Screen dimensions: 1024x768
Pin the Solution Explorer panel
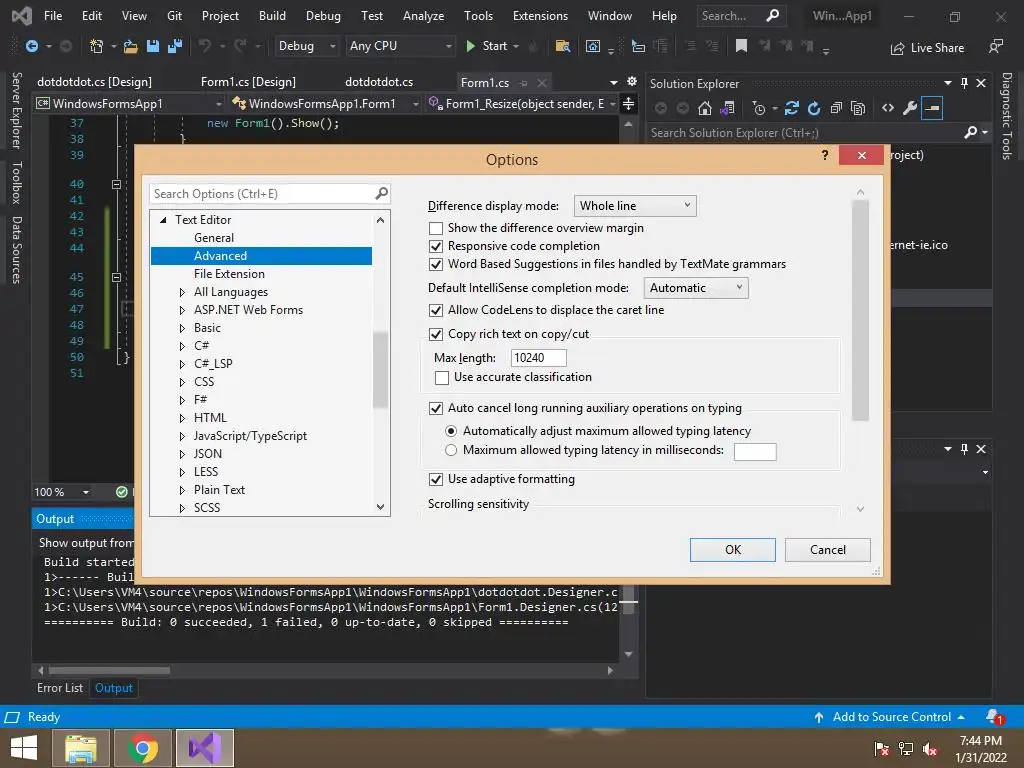click(x=965, y=83)
